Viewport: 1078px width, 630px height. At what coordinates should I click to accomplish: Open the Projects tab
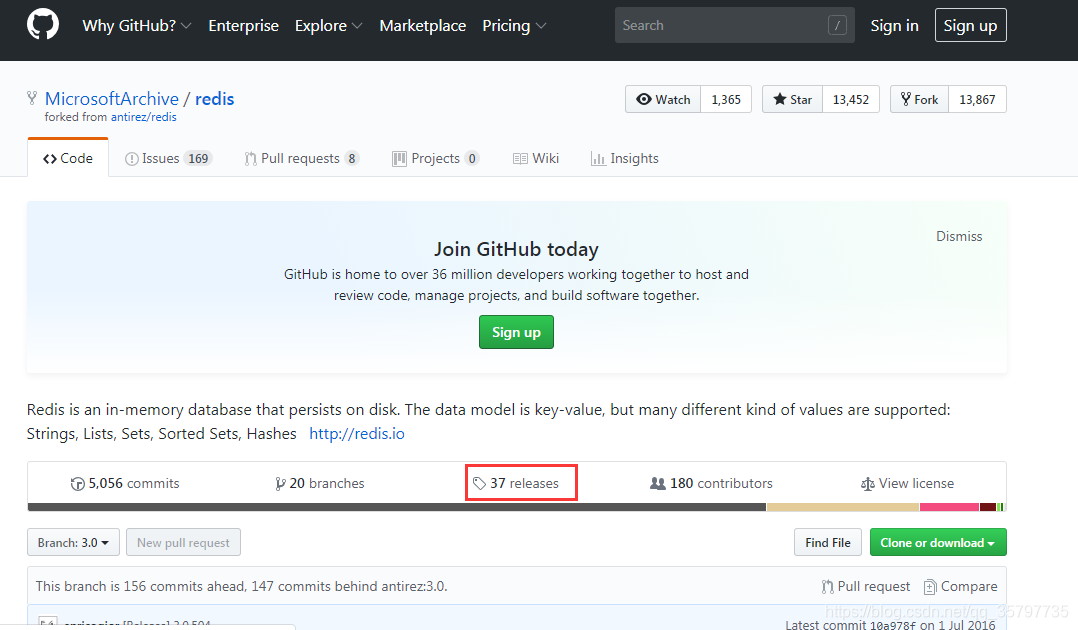click(435, 158)
